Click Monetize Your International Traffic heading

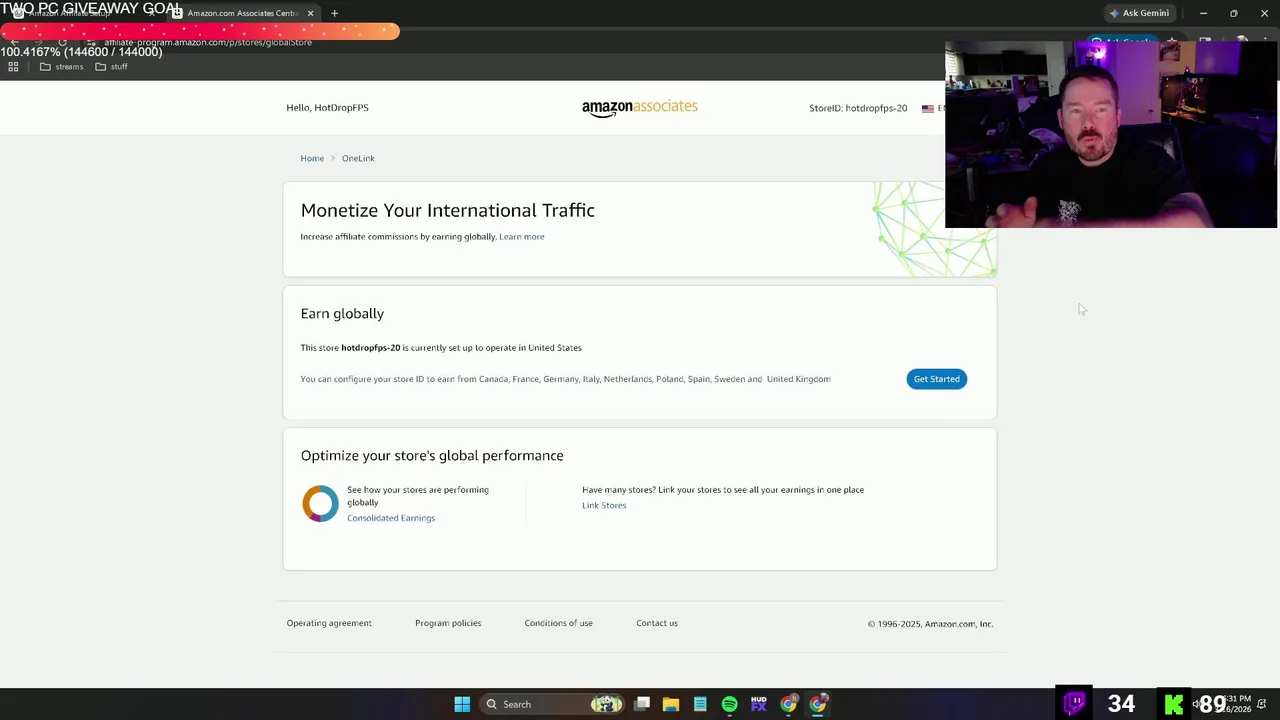point(448,210)
